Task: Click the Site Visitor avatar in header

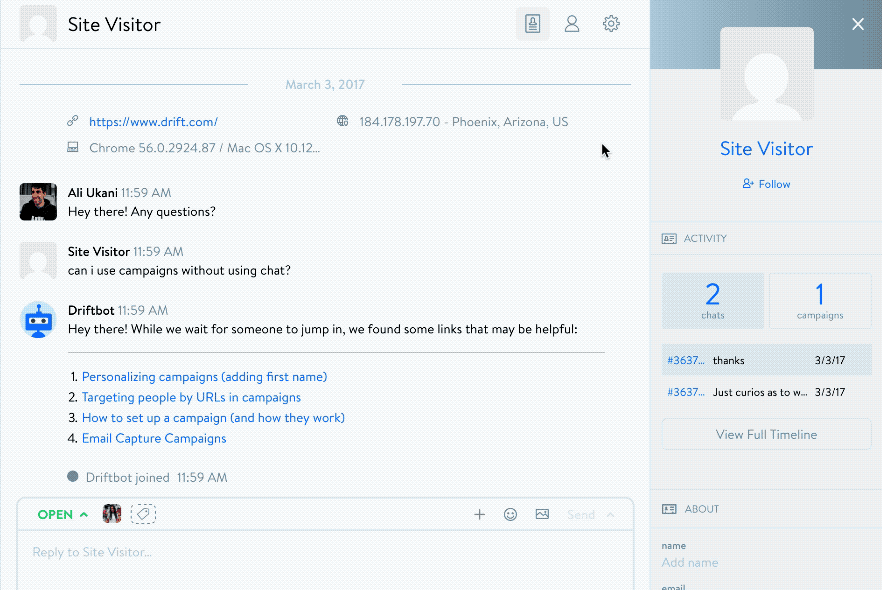Action: 38,24
